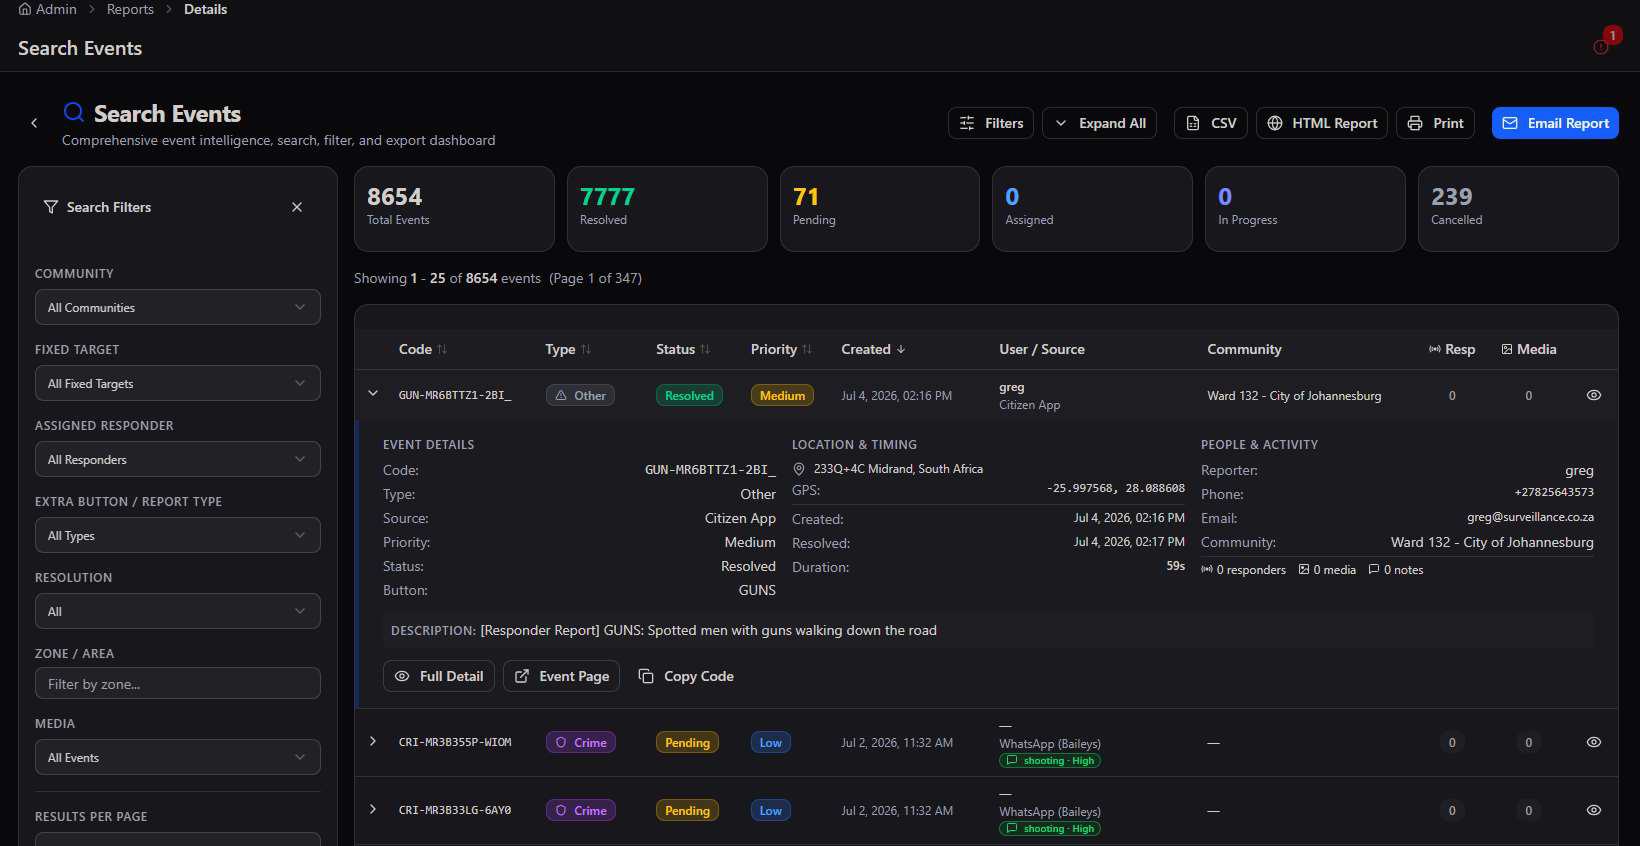Open the All Fixed Targets dropdown
This screenshot has height=846, width=1640.
click(x=178, y=383)
